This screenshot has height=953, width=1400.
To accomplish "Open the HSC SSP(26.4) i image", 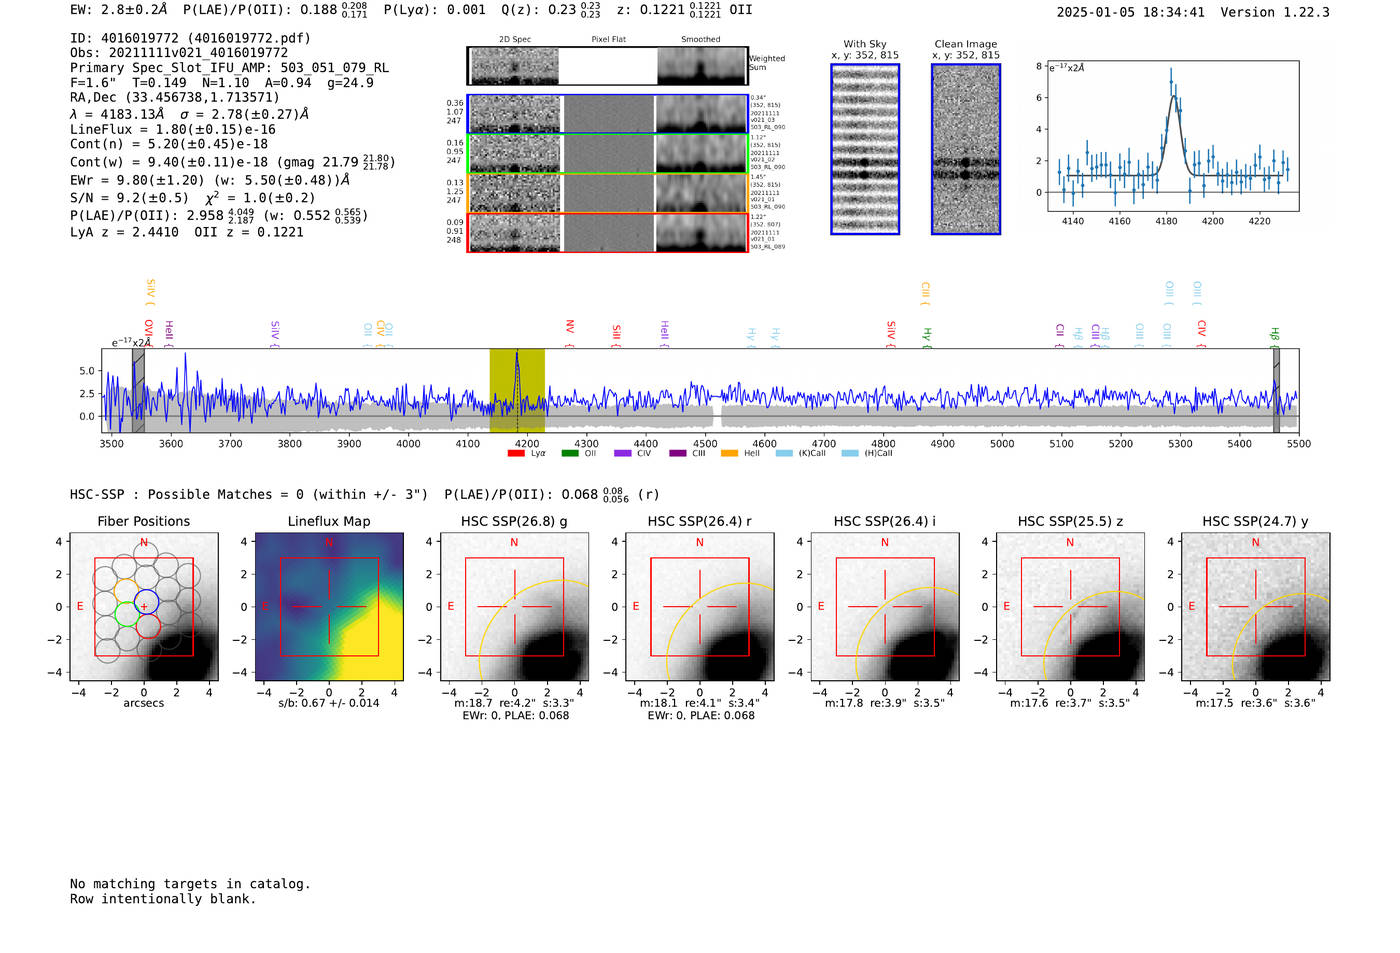I will (885, 607).
